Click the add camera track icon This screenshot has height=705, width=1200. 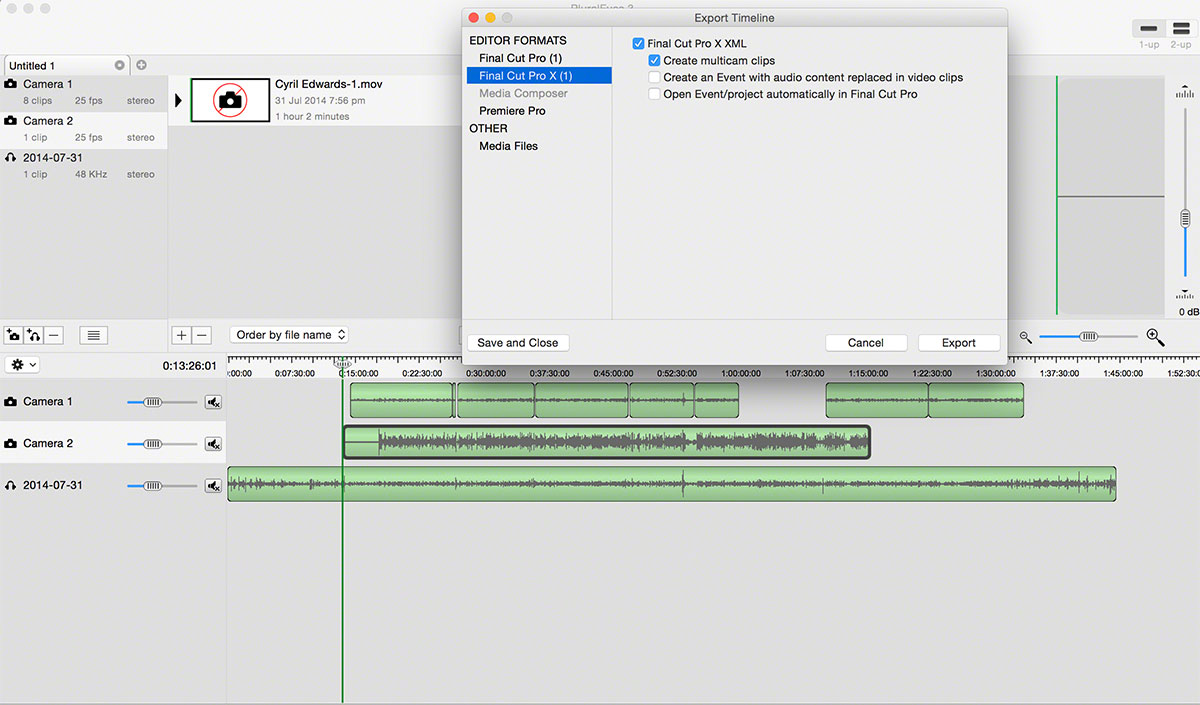13,336
